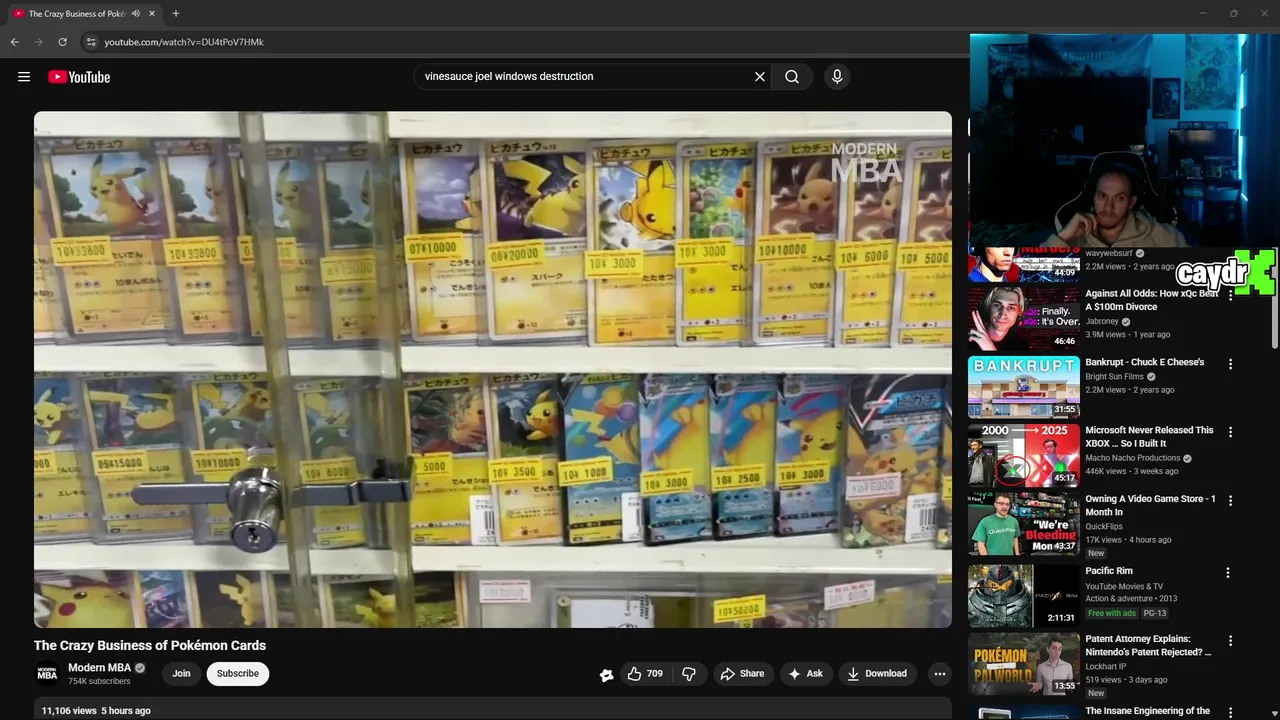The image size is (1280, 720).
Task: Open options for Pacific Rim movie
Action: 1228,573
